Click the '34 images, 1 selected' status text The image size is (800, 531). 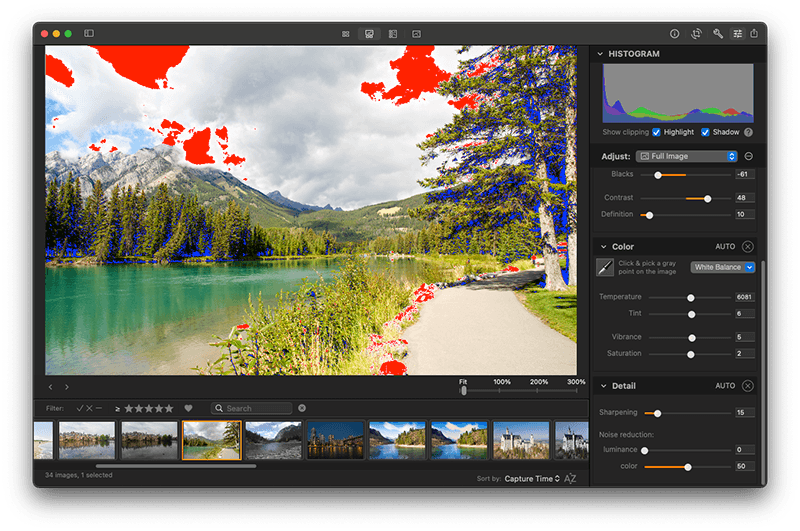pos(79,475)
